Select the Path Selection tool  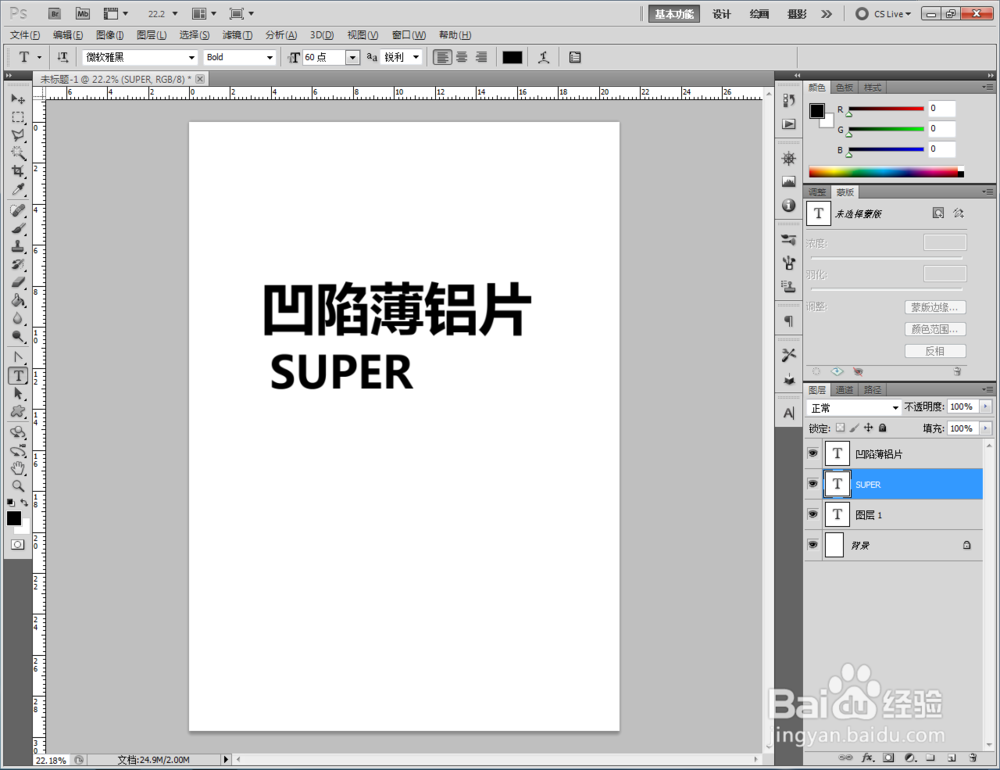(x=18, y=394)
